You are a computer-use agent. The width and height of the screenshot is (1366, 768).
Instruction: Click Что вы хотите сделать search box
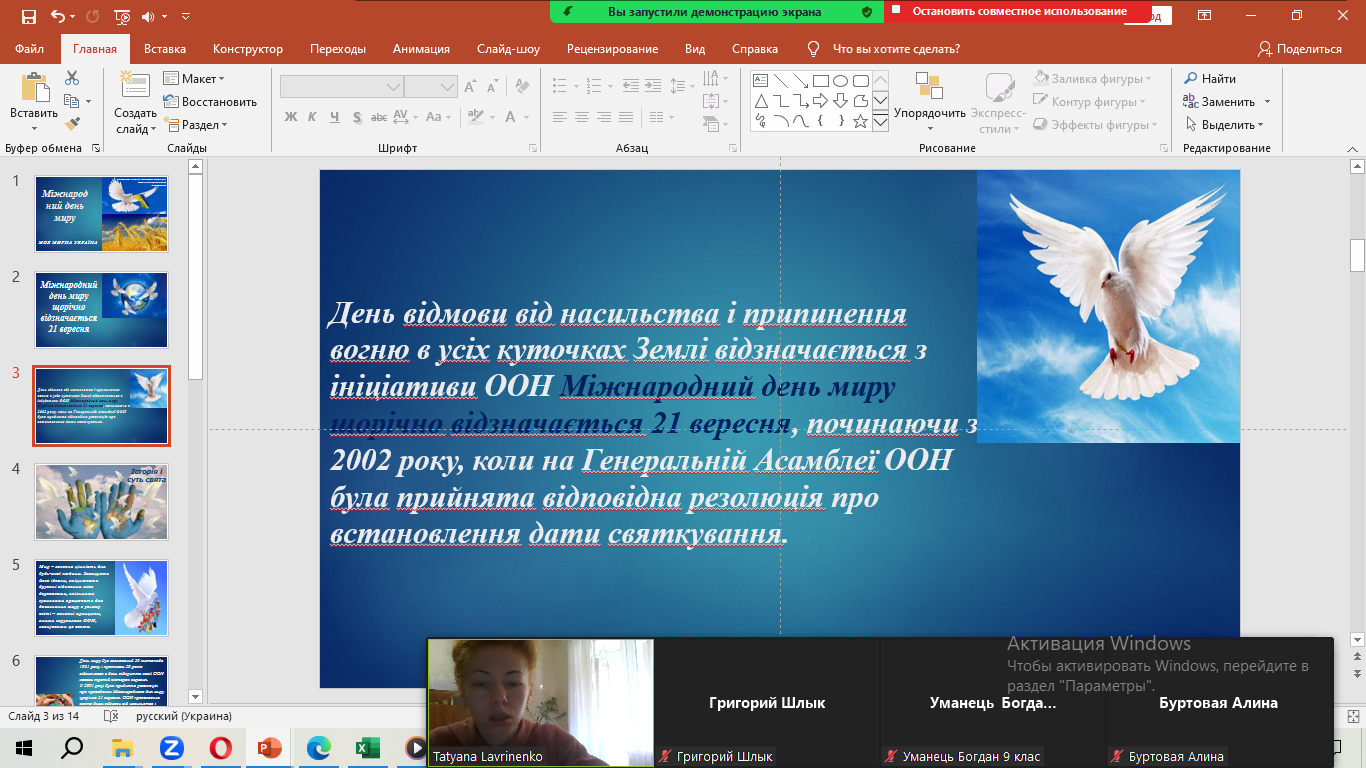click(896, 49)
